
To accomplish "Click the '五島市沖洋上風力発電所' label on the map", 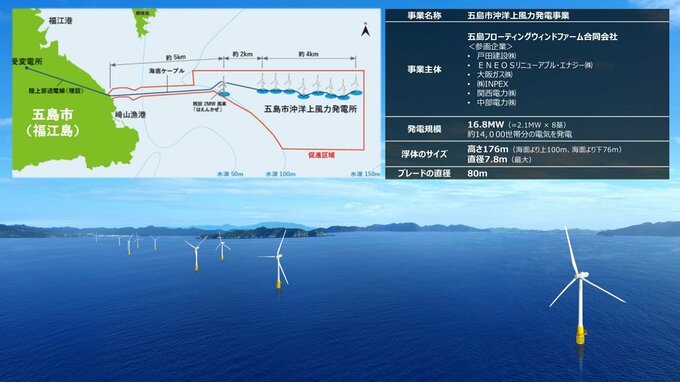I will [310, 109].
